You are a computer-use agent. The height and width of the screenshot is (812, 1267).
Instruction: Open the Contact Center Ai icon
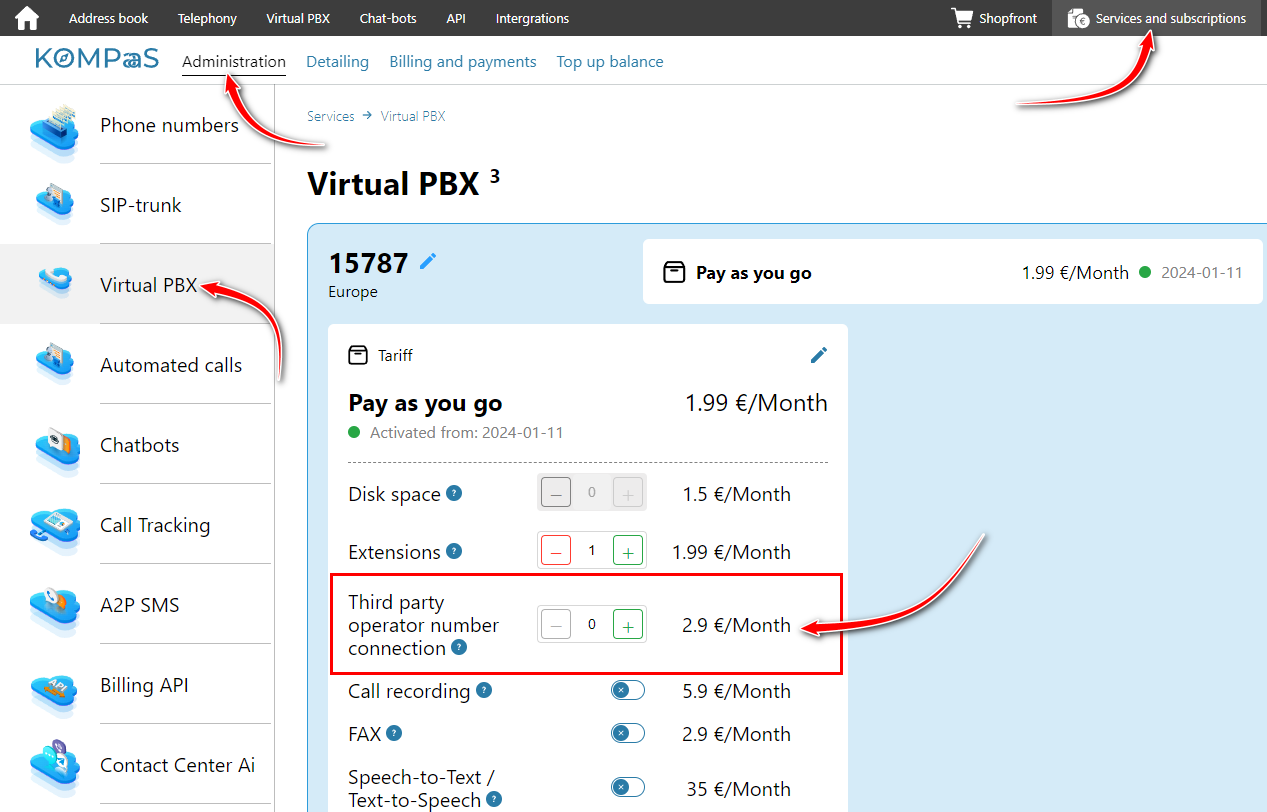[54, 766]
